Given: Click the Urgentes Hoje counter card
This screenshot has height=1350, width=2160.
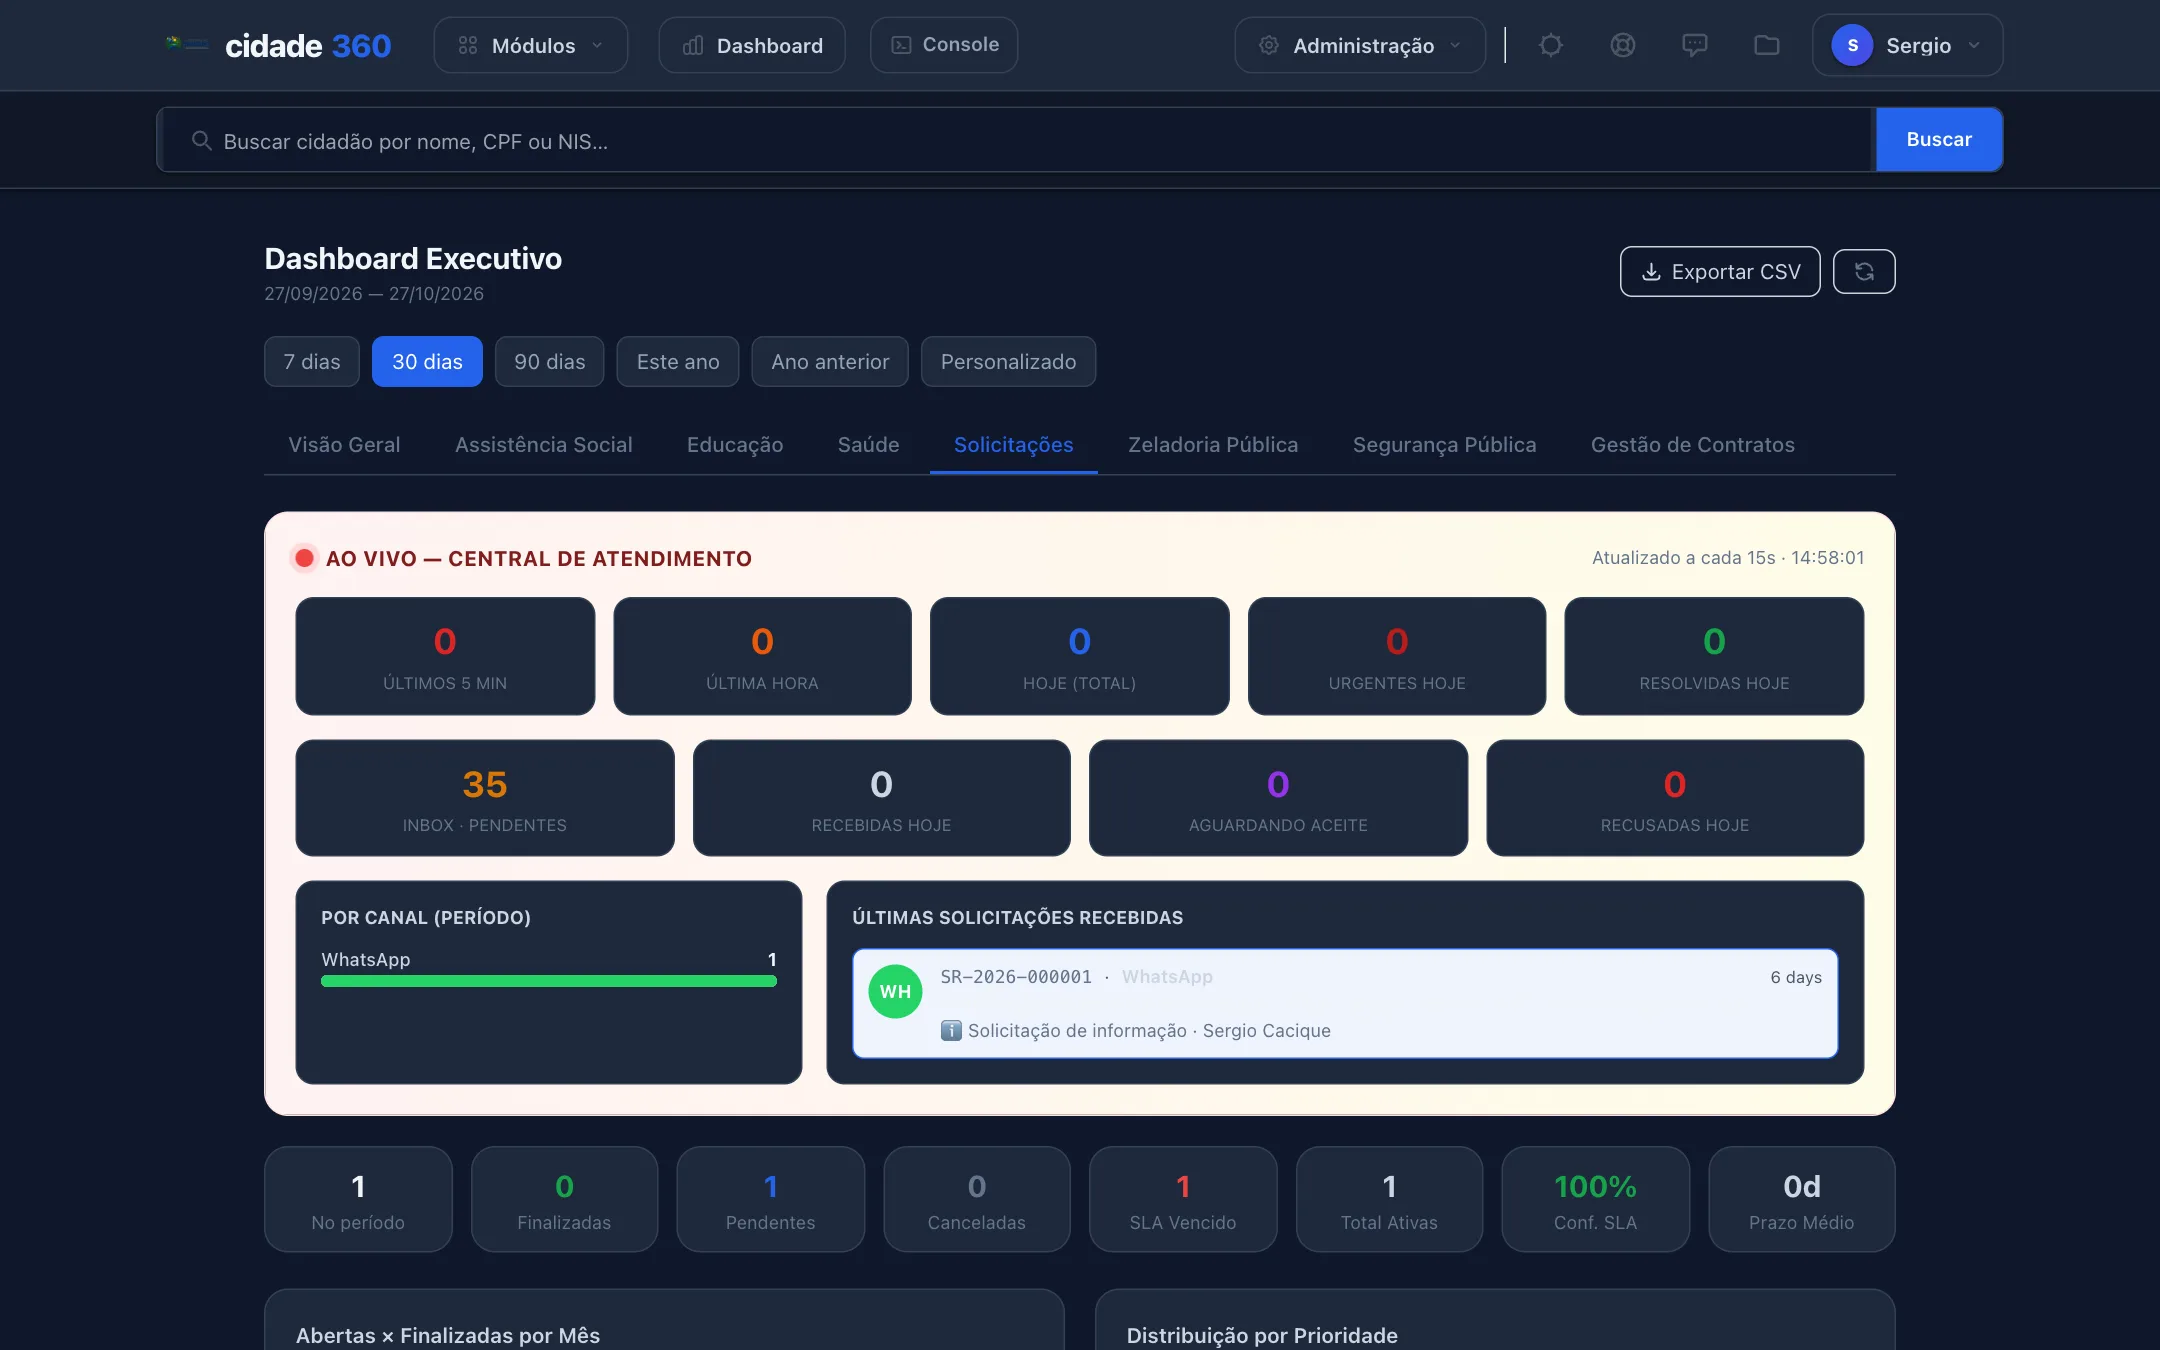Looking at the screenshot, I should pos(1397,656).
